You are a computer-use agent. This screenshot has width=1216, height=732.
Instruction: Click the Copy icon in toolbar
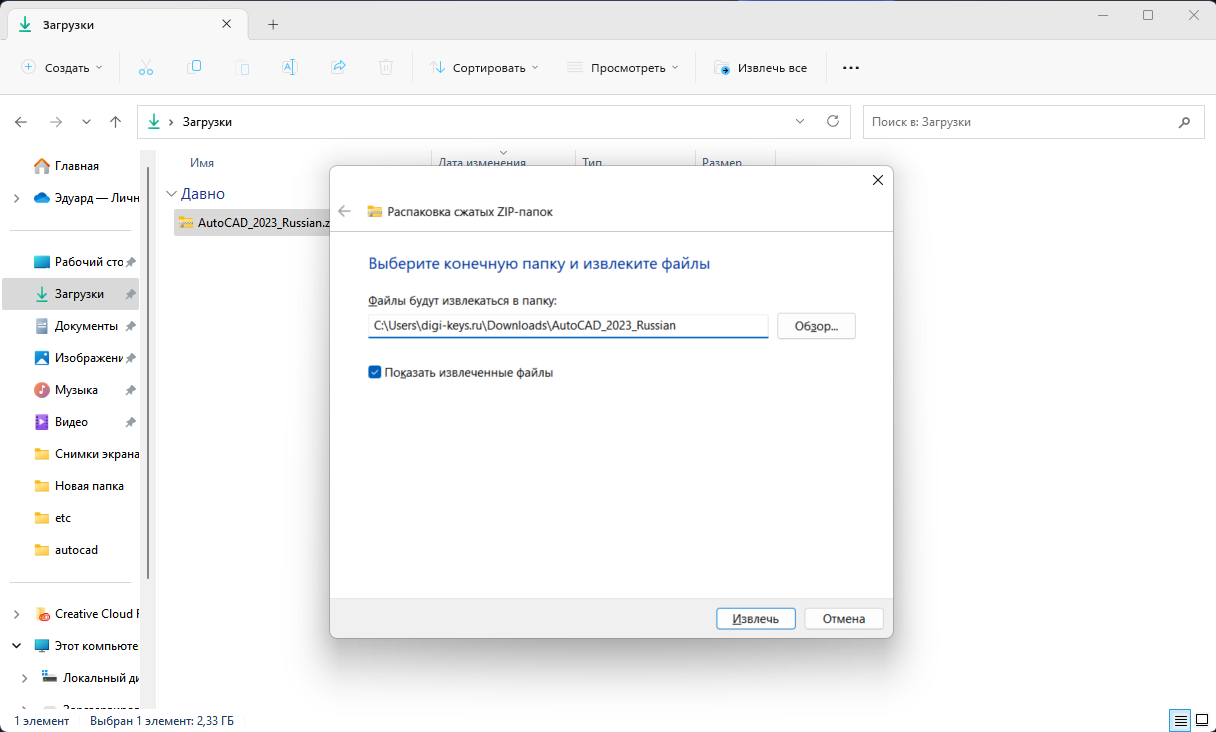pos(195,67)
